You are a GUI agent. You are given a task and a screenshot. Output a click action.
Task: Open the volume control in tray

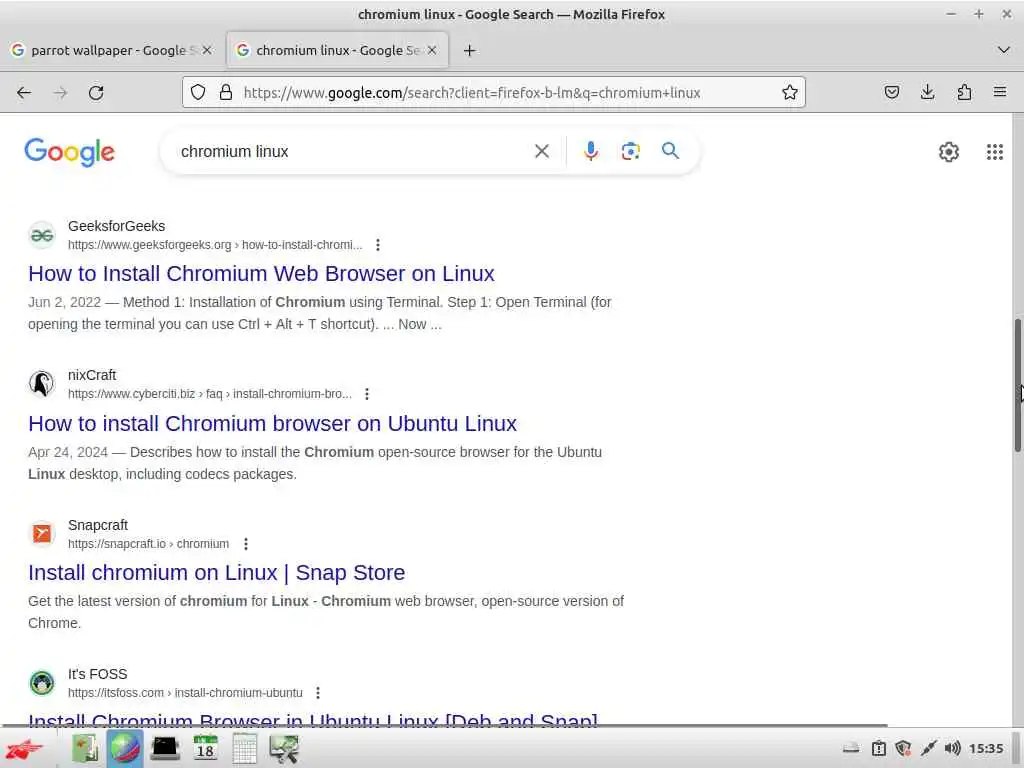953,748
